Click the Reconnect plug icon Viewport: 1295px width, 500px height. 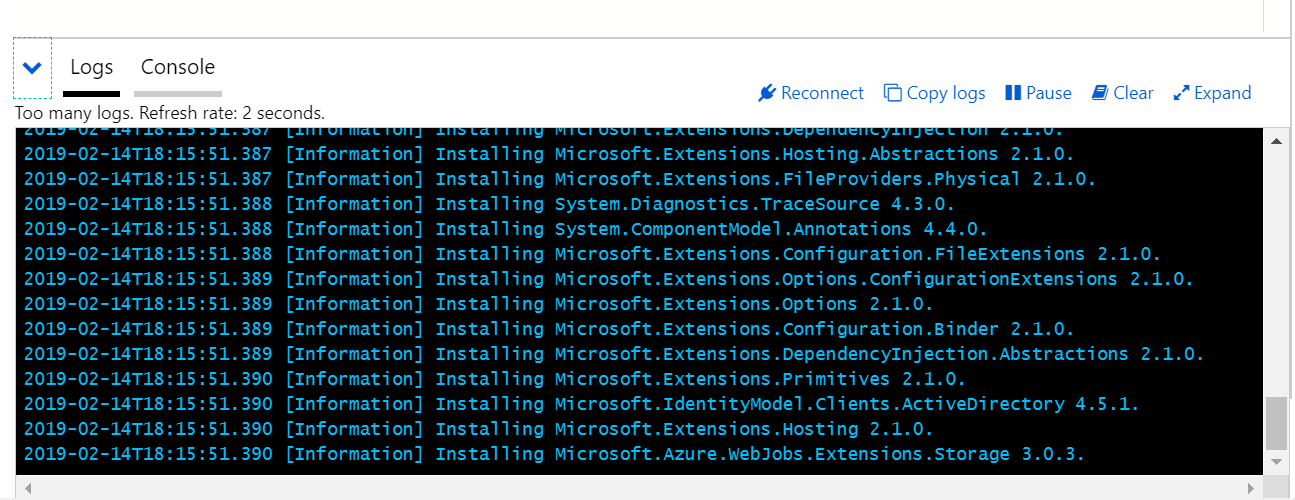(767, 93)
